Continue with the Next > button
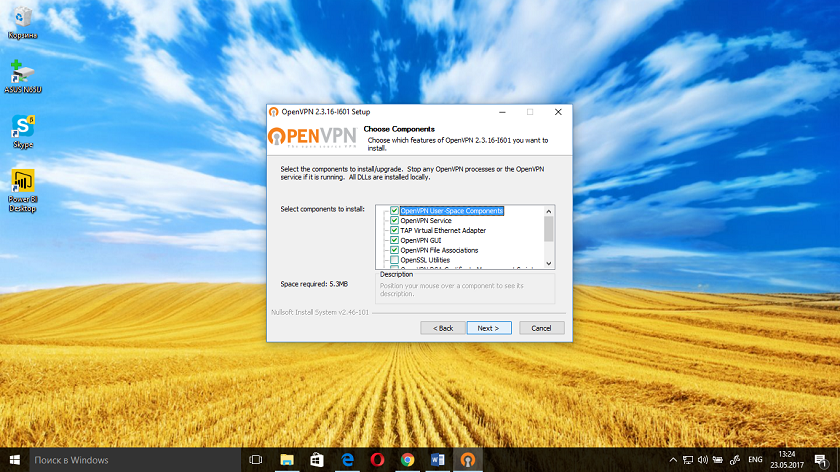Image resolution: width=840 pixels, height=472 pixels. (x=489, y=328)
